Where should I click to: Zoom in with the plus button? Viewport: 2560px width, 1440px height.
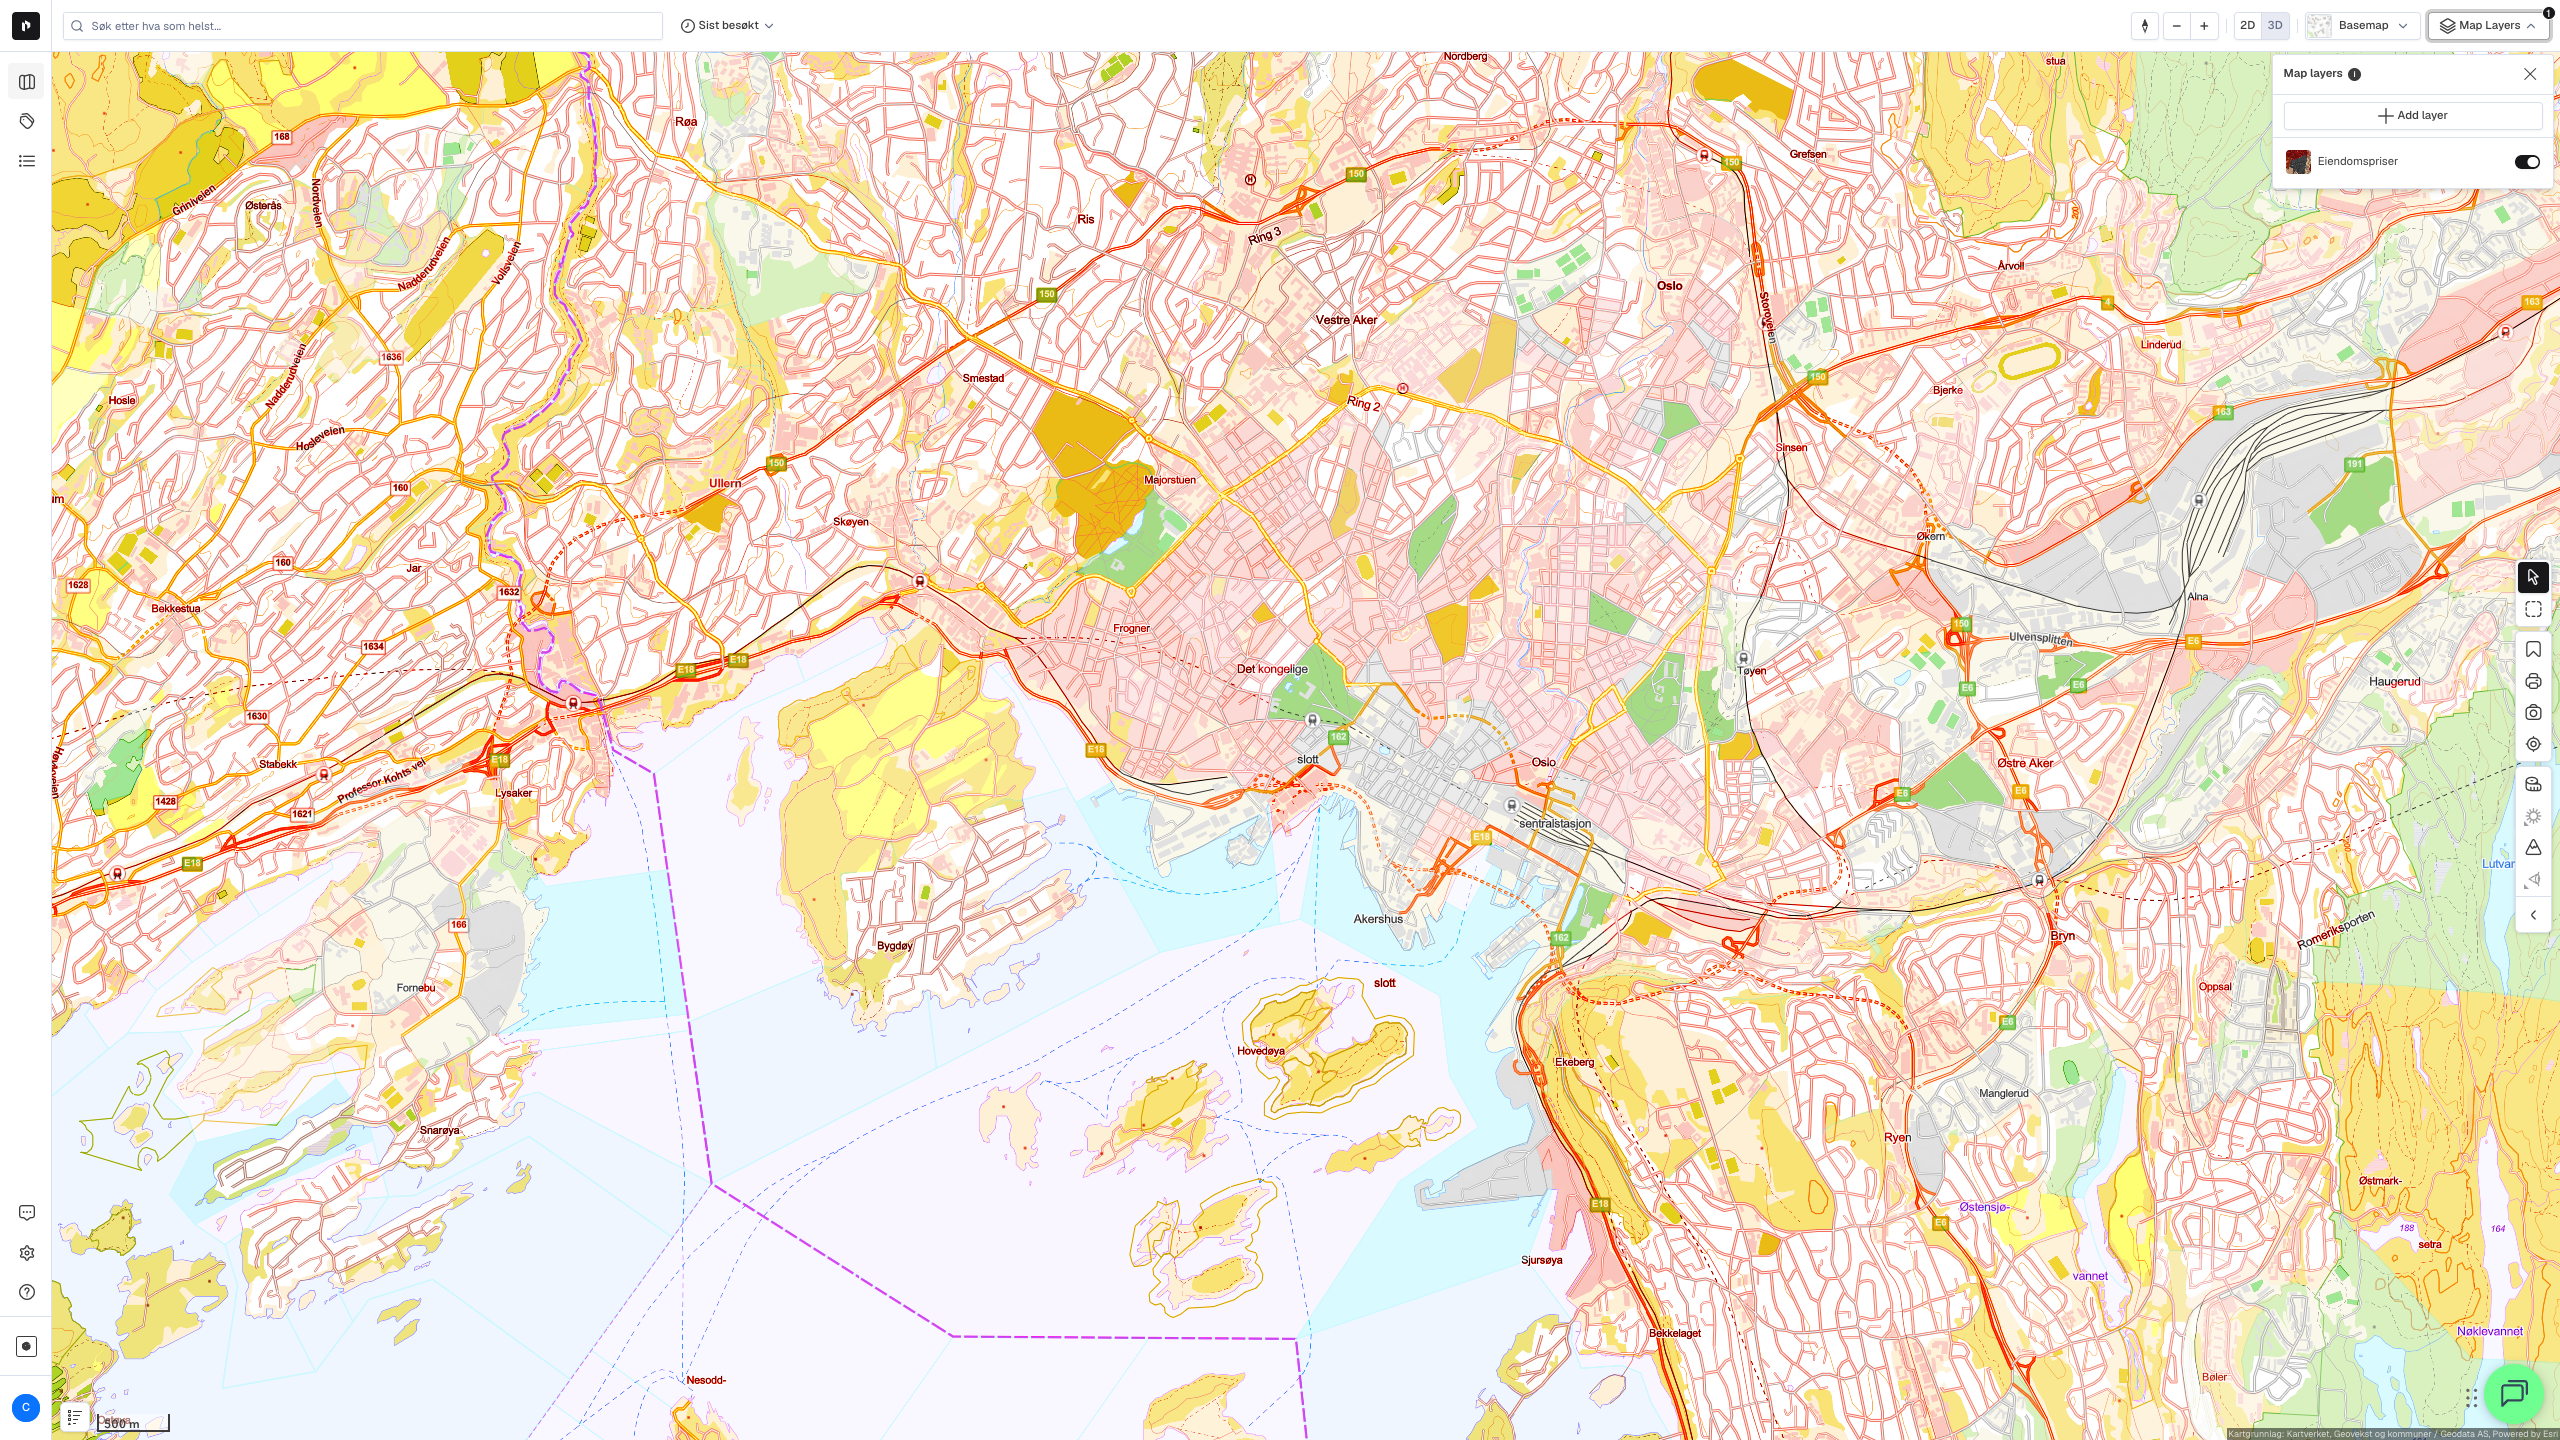(x=2204, y=26)
